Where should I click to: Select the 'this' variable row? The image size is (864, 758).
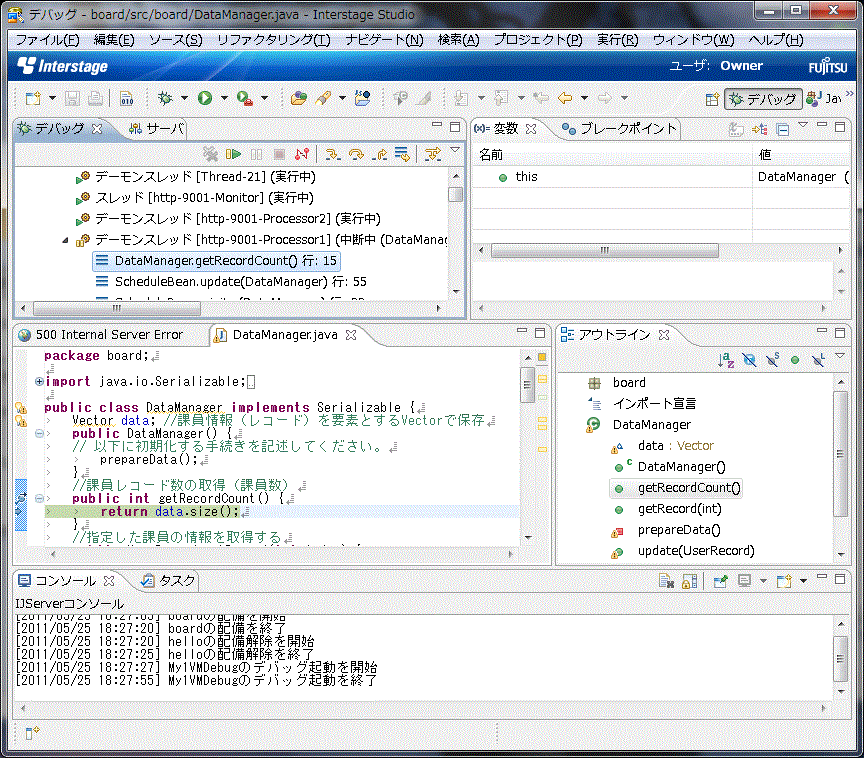[x=660, y=177]
